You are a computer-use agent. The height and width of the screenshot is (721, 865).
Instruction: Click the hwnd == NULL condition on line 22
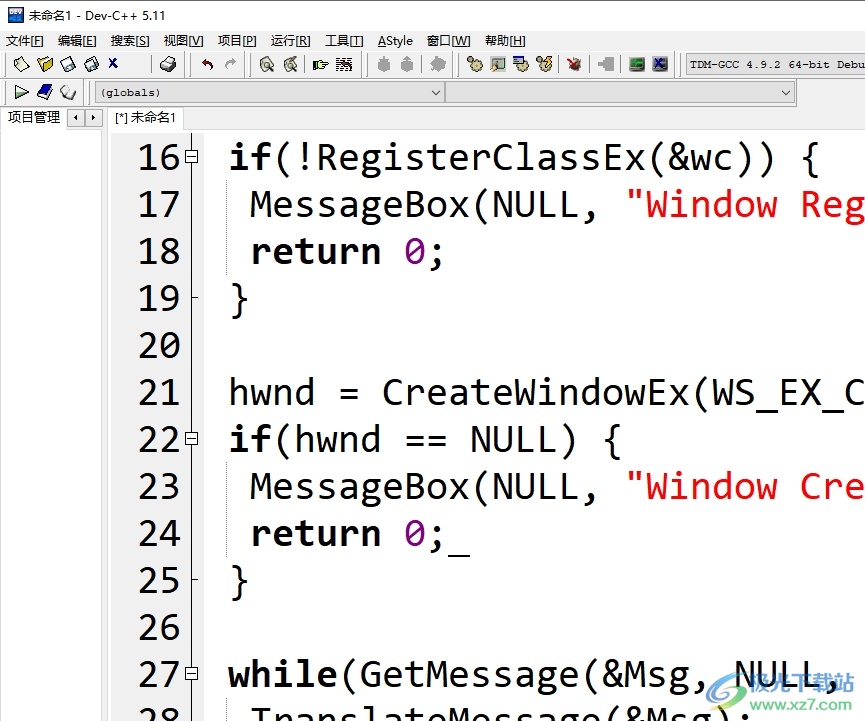tap(426, 440)
